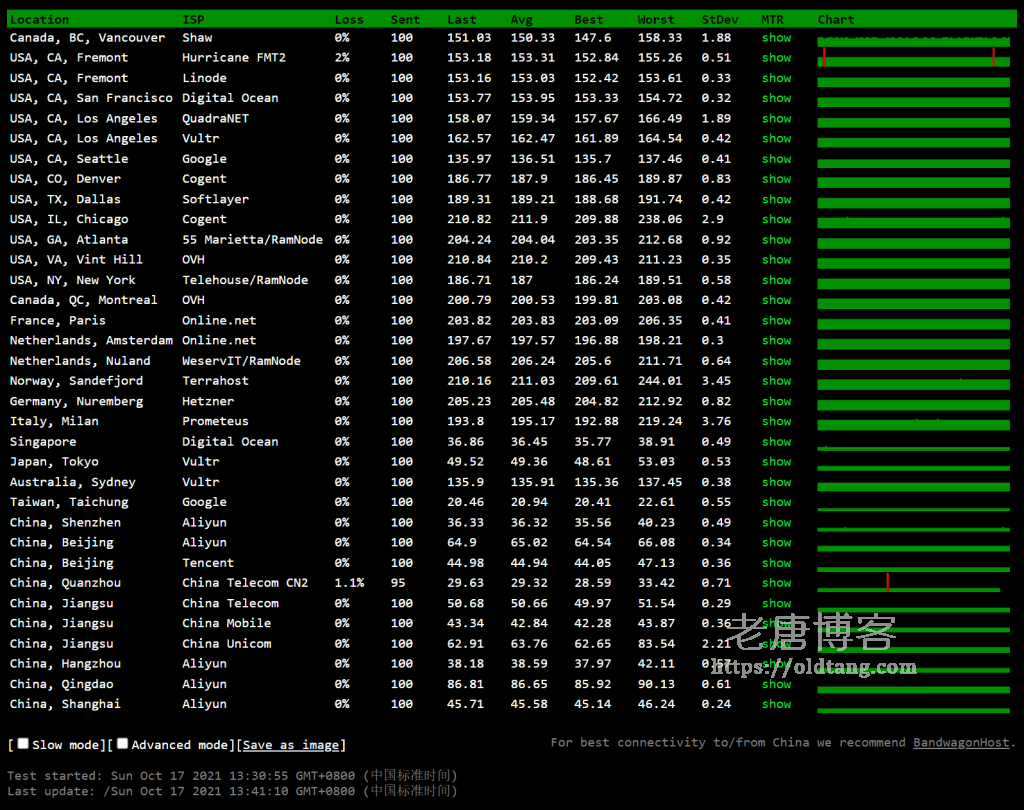The image size is (1024, 810).
Task: Show MTR for Qingdao Aliyun row
Action: 776,684
